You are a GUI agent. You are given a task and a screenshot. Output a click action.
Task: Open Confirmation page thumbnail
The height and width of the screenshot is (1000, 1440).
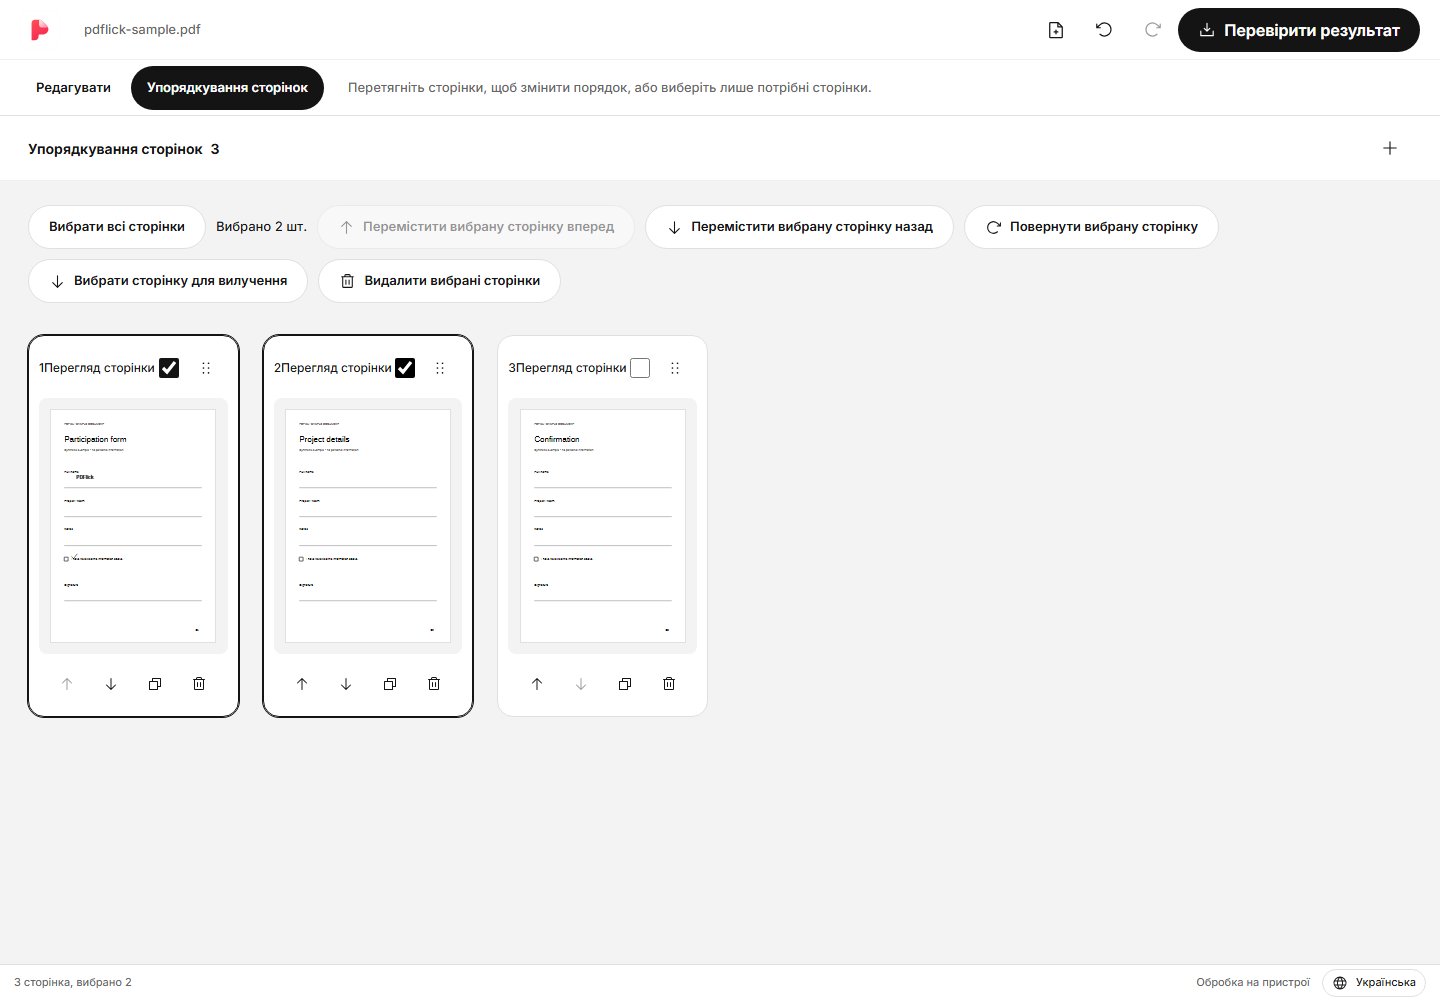(x=603, y=526)
